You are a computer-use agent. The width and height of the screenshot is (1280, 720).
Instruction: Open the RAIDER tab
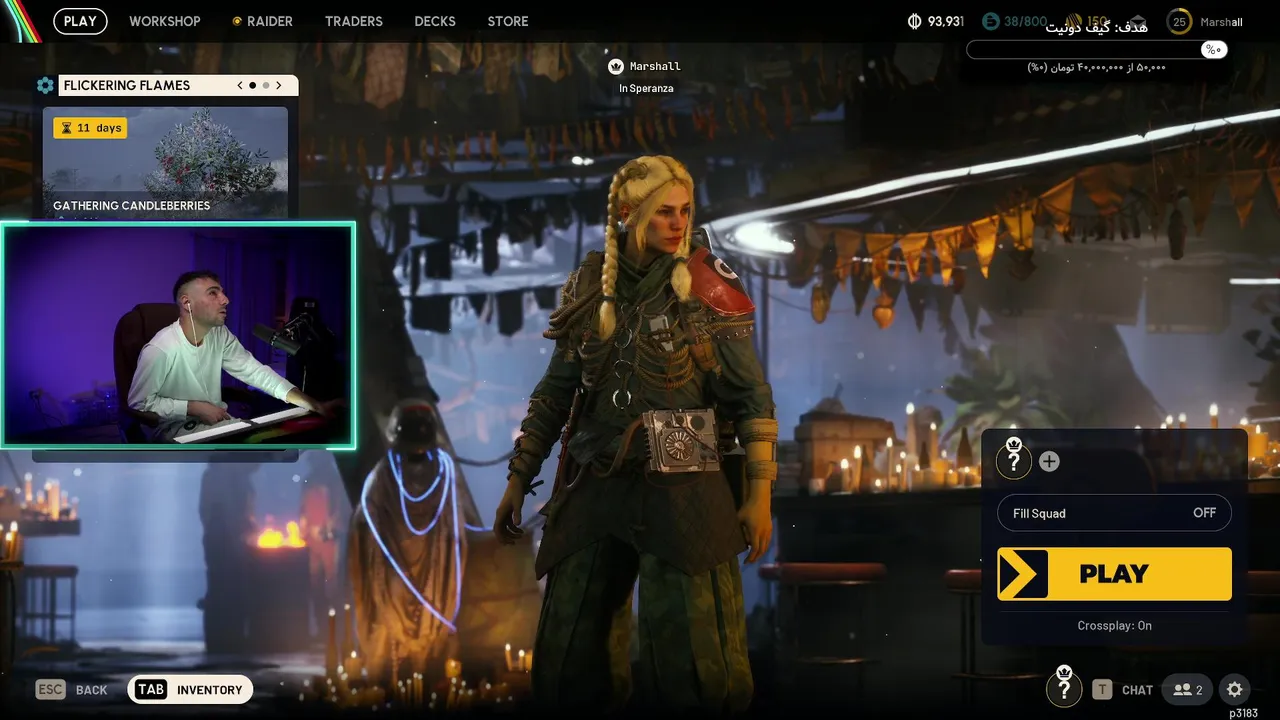click(x=263, y=21)
